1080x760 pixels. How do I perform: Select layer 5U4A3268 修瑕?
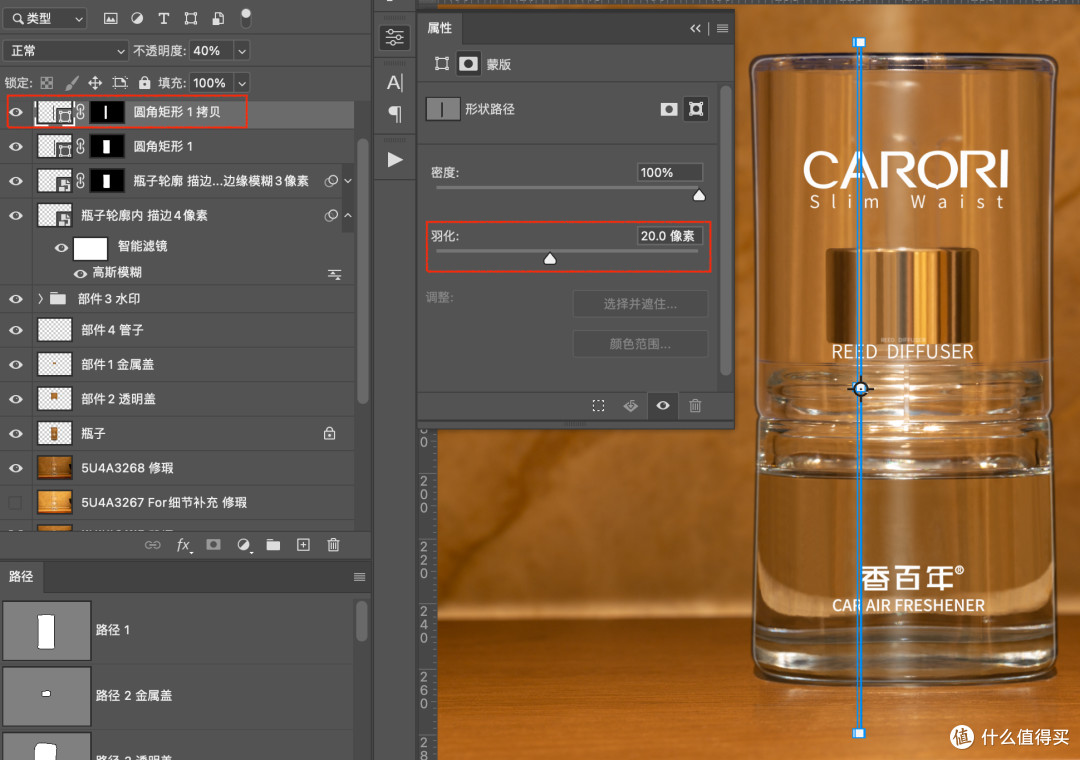177,468
